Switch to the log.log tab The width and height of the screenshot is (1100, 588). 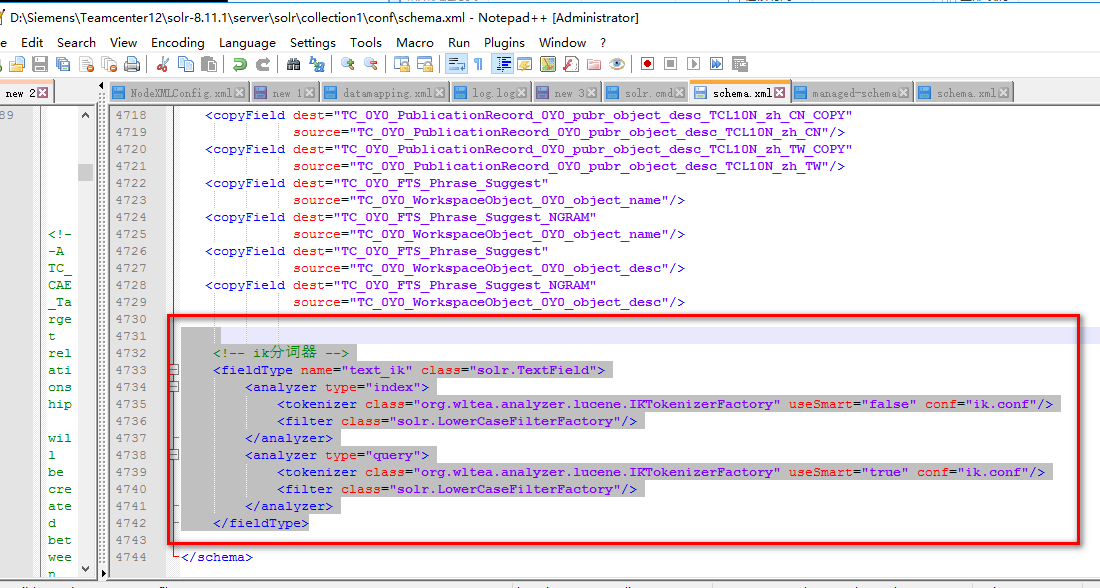click(x=492, y=93)
